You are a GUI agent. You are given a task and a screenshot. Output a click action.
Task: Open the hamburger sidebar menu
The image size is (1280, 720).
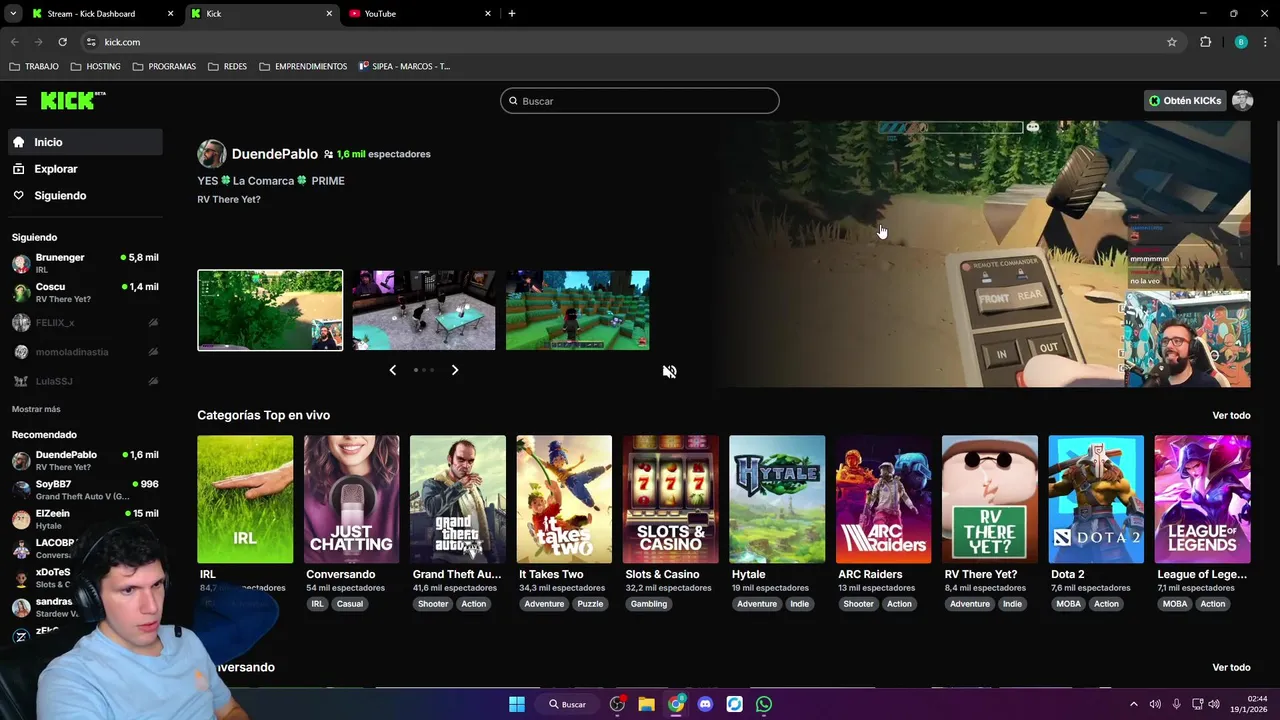click(21, 101)
